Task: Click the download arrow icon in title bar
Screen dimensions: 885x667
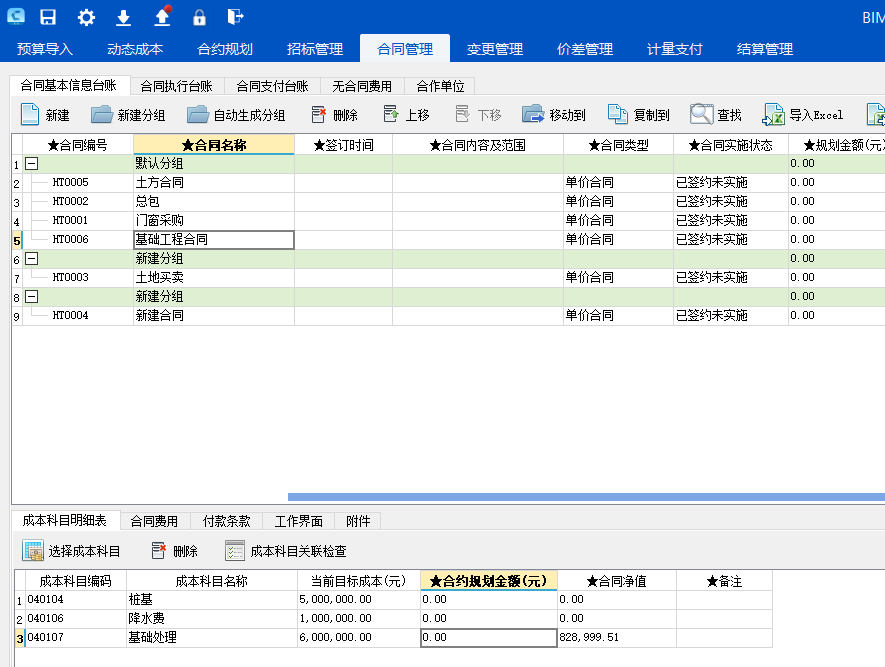Action: coord(123,17)
